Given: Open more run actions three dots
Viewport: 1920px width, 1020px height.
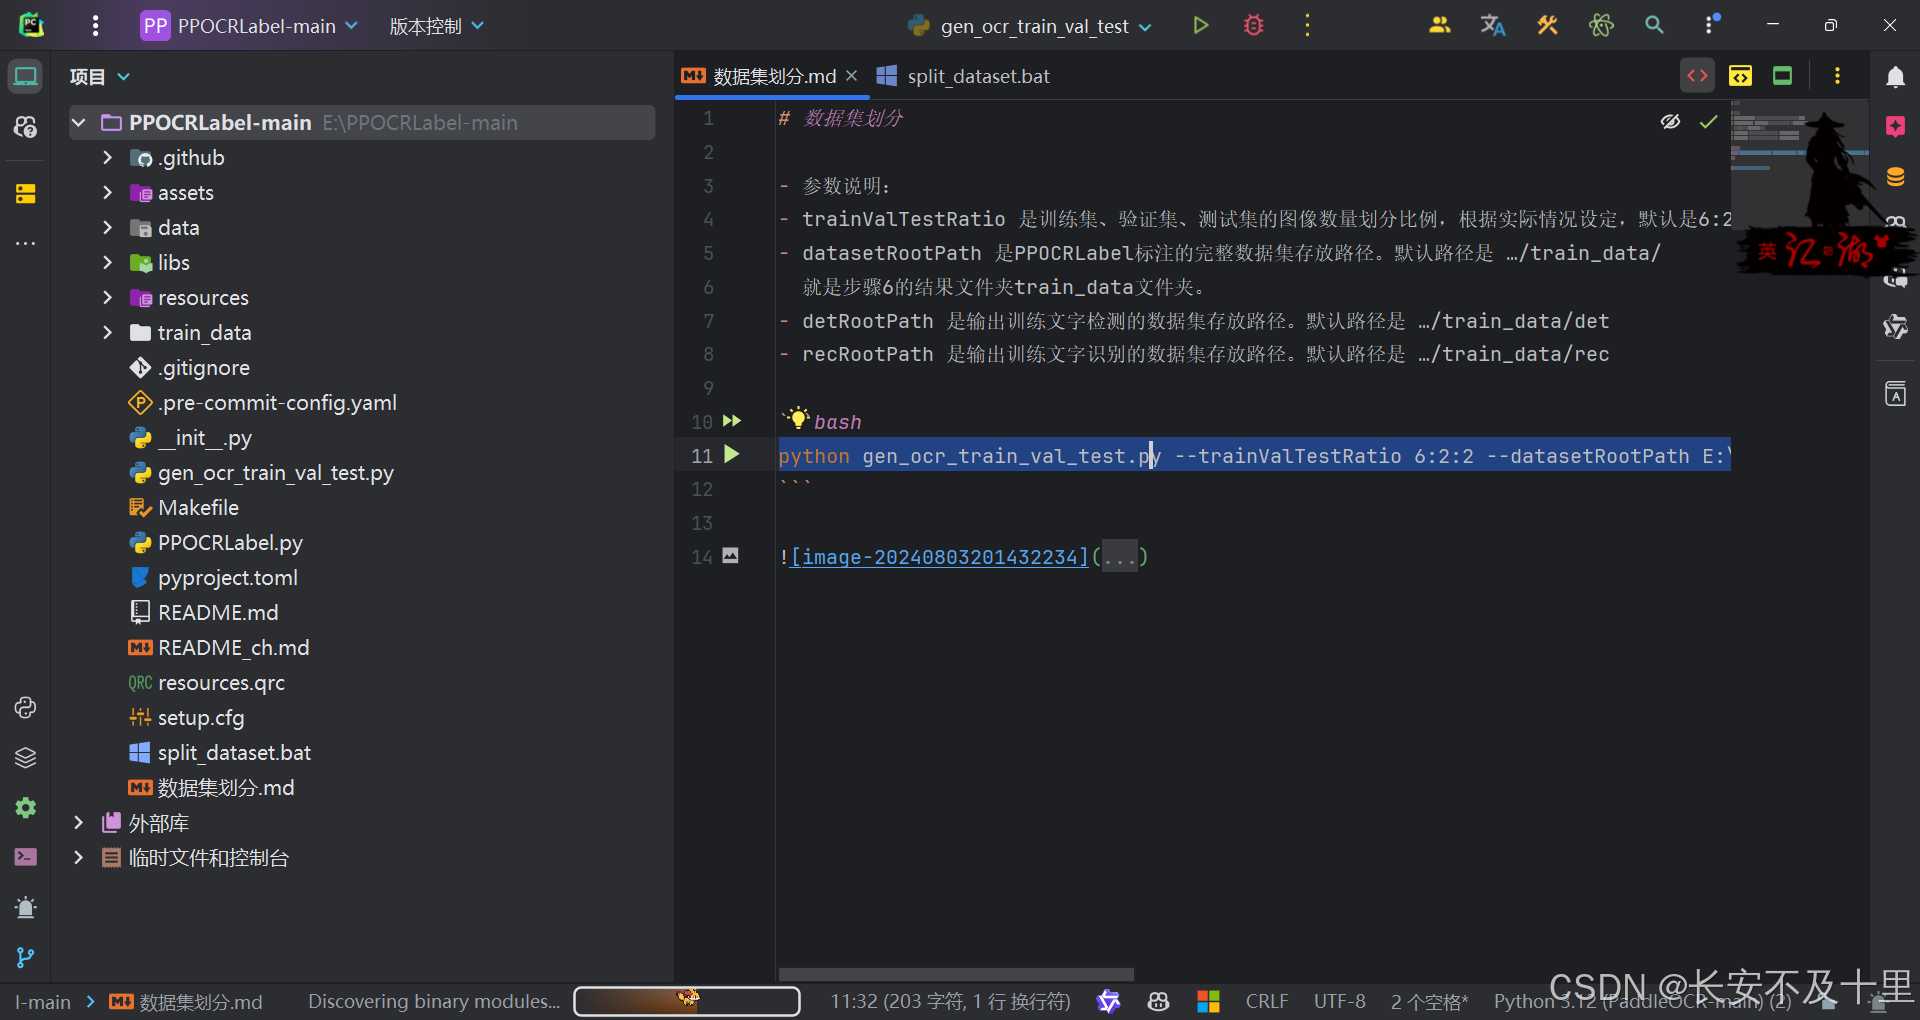Looking at the screenshot, I should (x=1307, y=26).
